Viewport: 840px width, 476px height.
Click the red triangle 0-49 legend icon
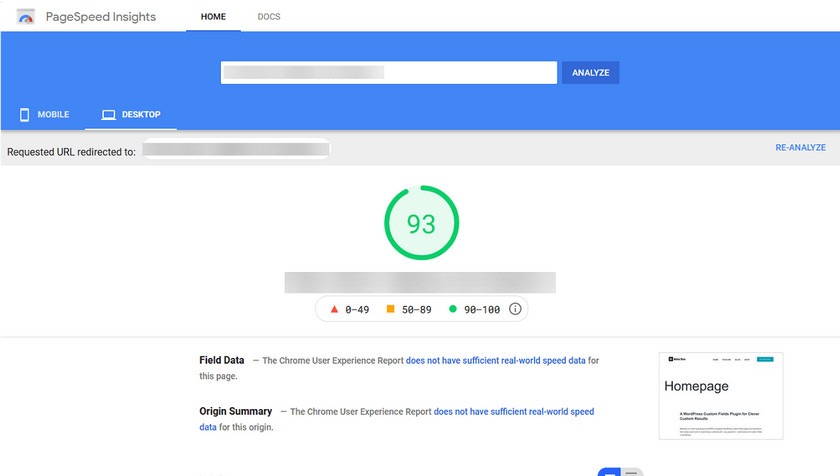[334, 309]
